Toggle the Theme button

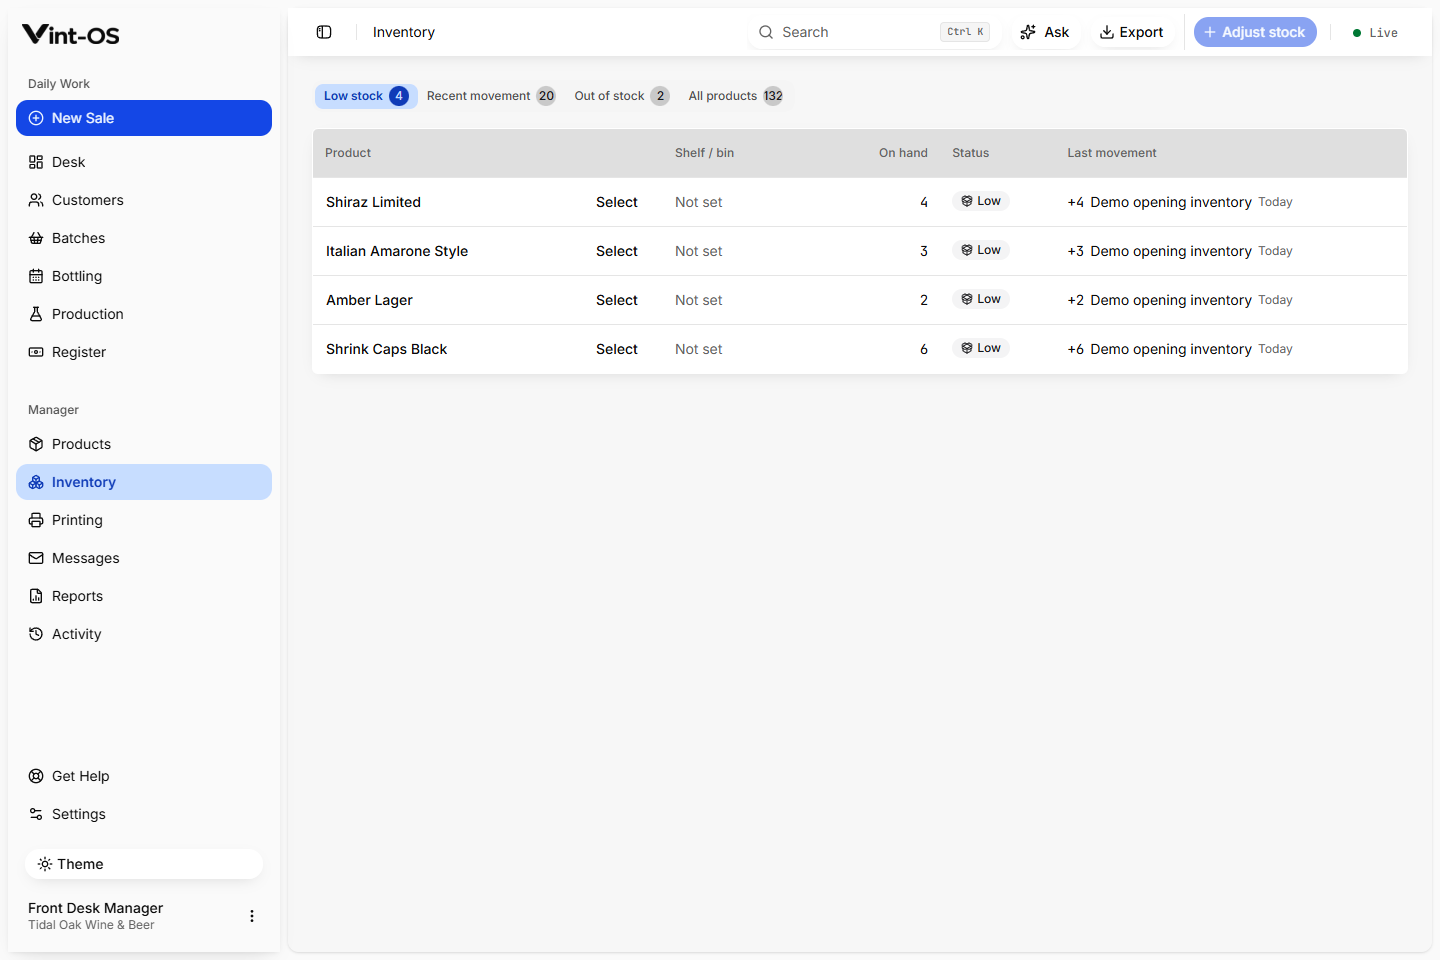coord(144,864)
